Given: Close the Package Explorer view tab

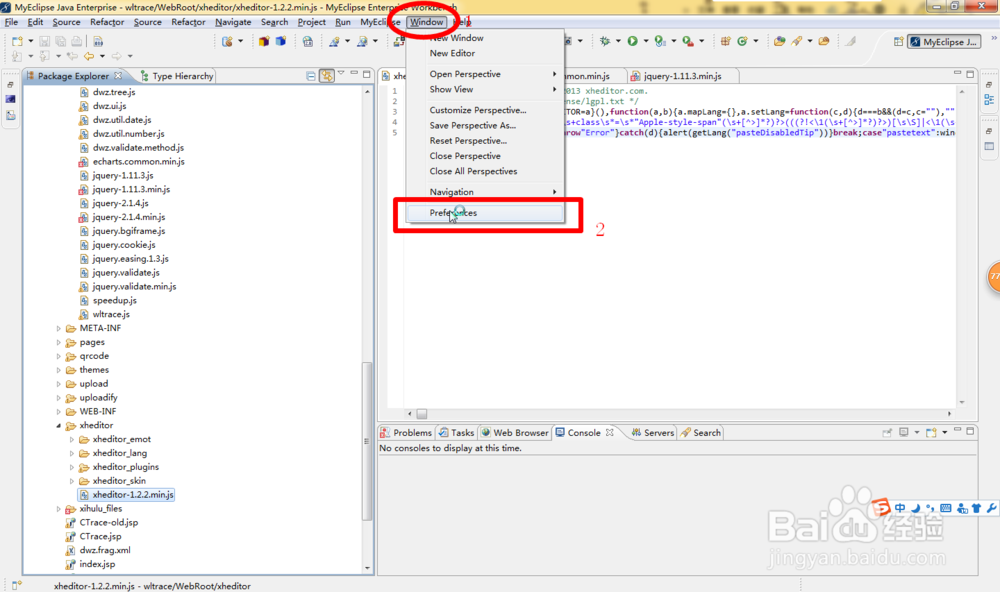Looking at the screenshot, I should pos(118,75).
